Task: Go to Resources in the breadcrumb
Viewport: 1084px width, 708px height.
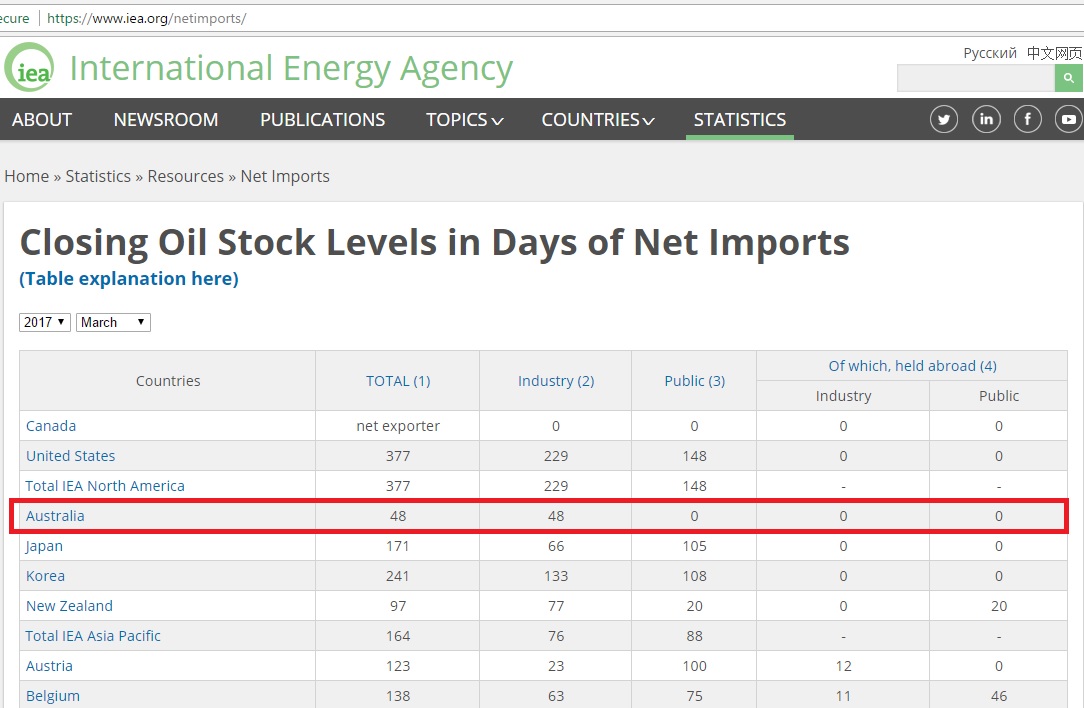Action: click(185, 176)
